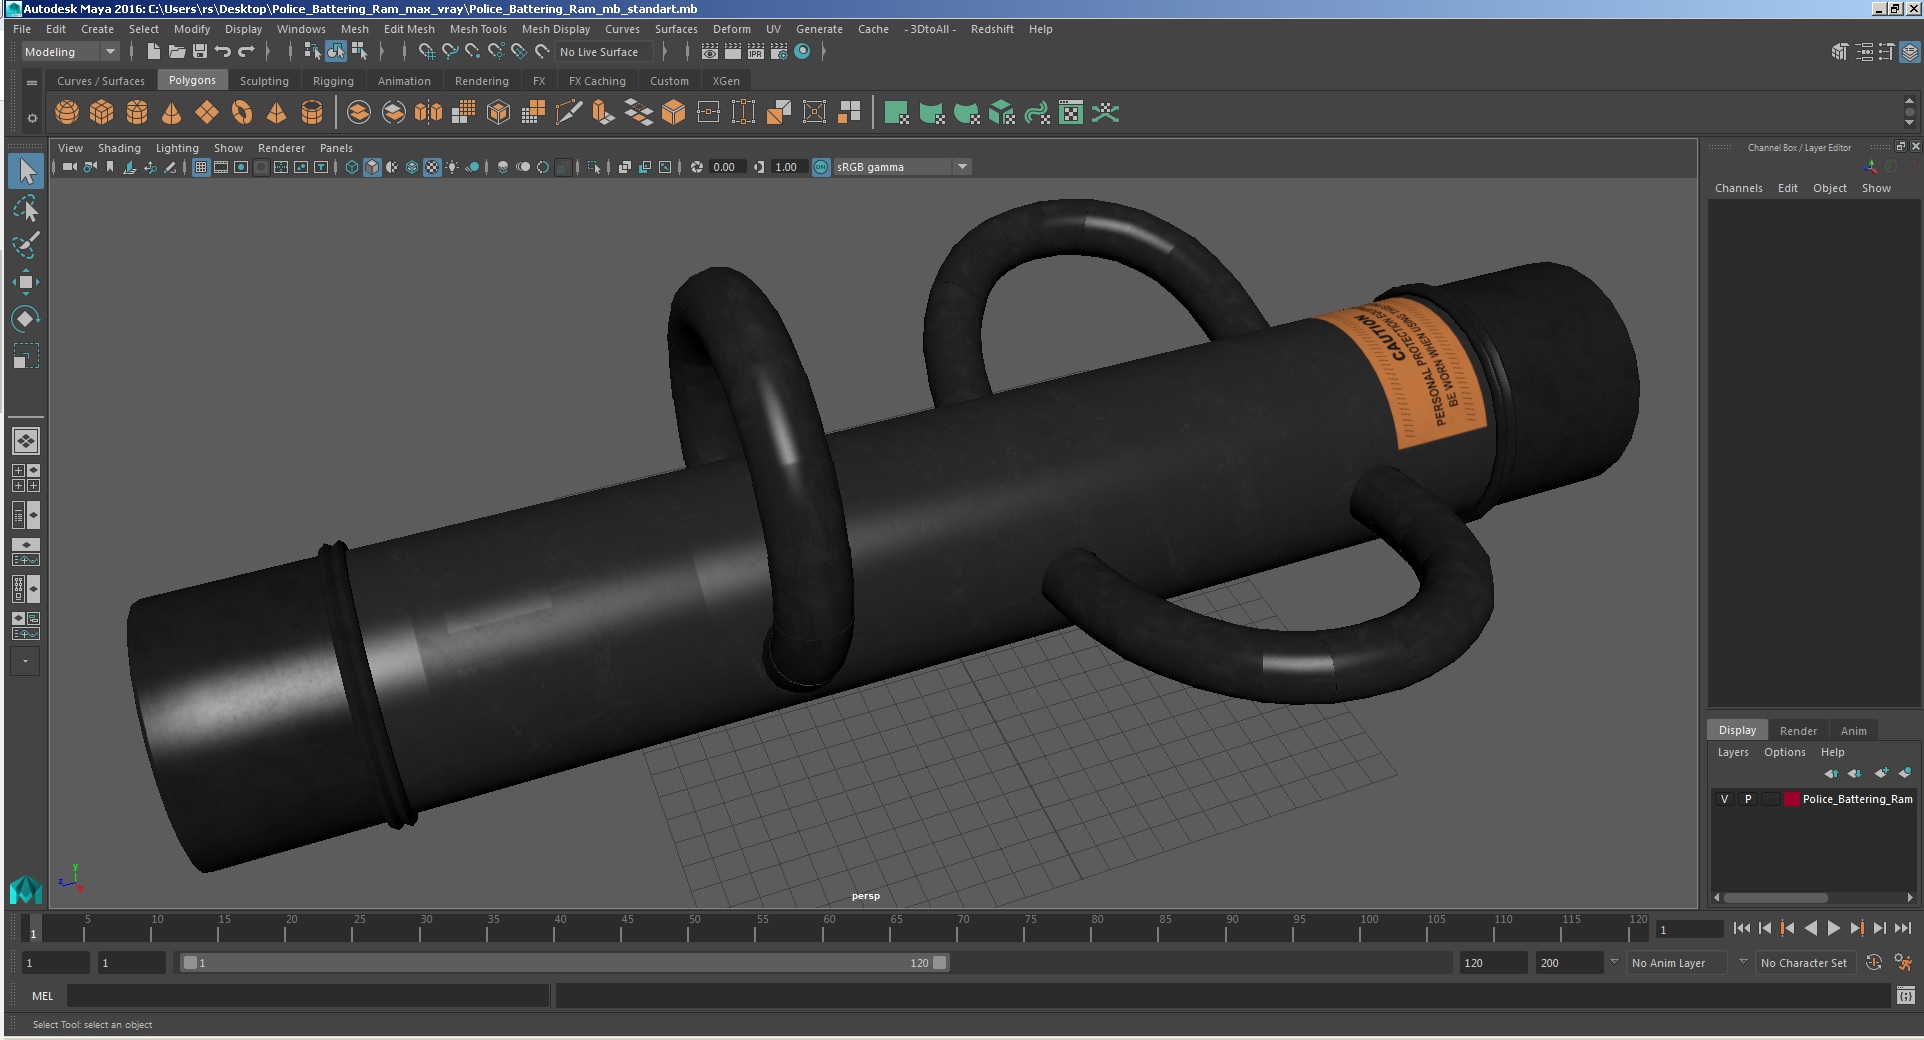Click the MEL command language label

coord(42,996)
